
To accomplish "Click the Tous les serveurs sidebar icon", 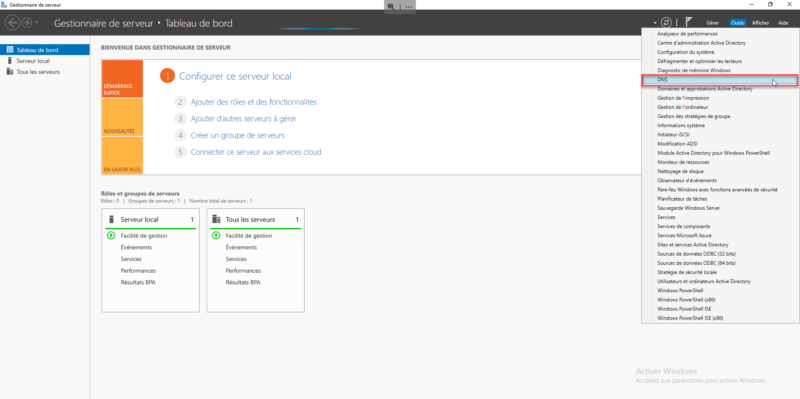I will [x=10, y=72].
